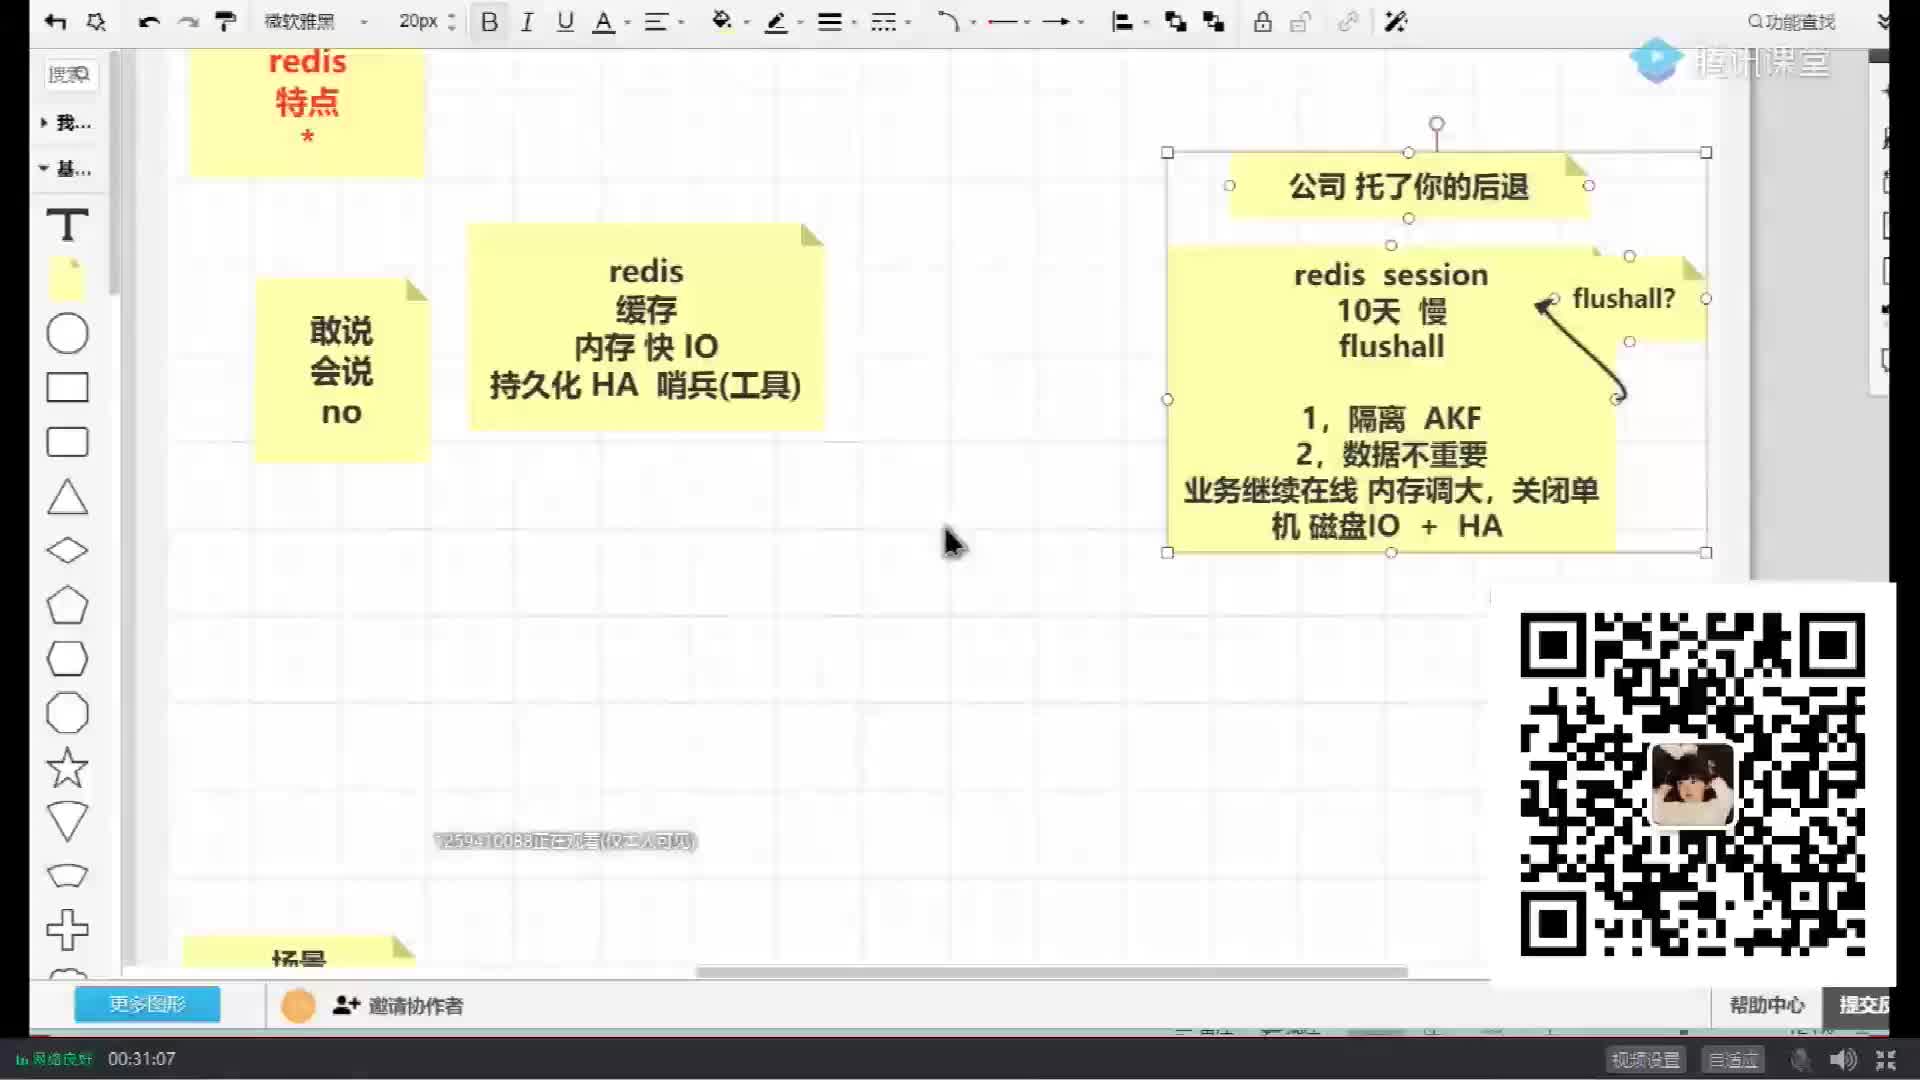Select the Text tool shape

tap(67, 225)
